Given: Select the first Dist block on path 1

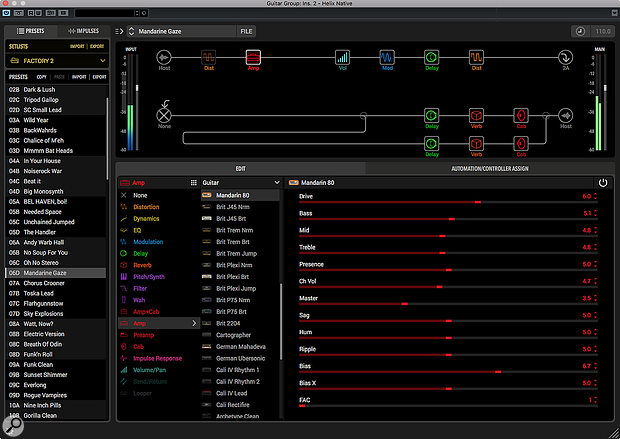Looking at the screenshot, I should click(208, 58).
